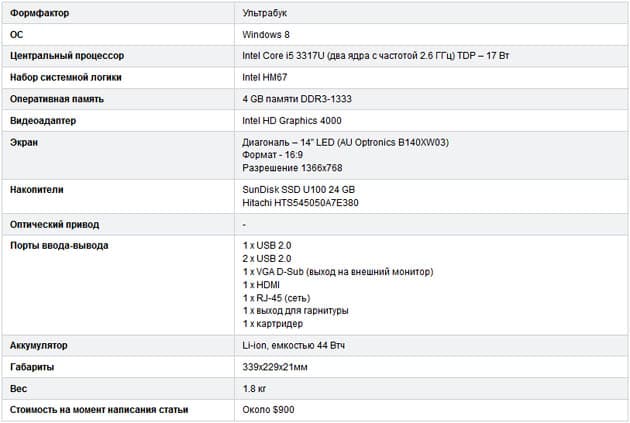Click the Windows 8 text
Image resolution: width=630 pixels, height=423 pixels.
point(266,35)
